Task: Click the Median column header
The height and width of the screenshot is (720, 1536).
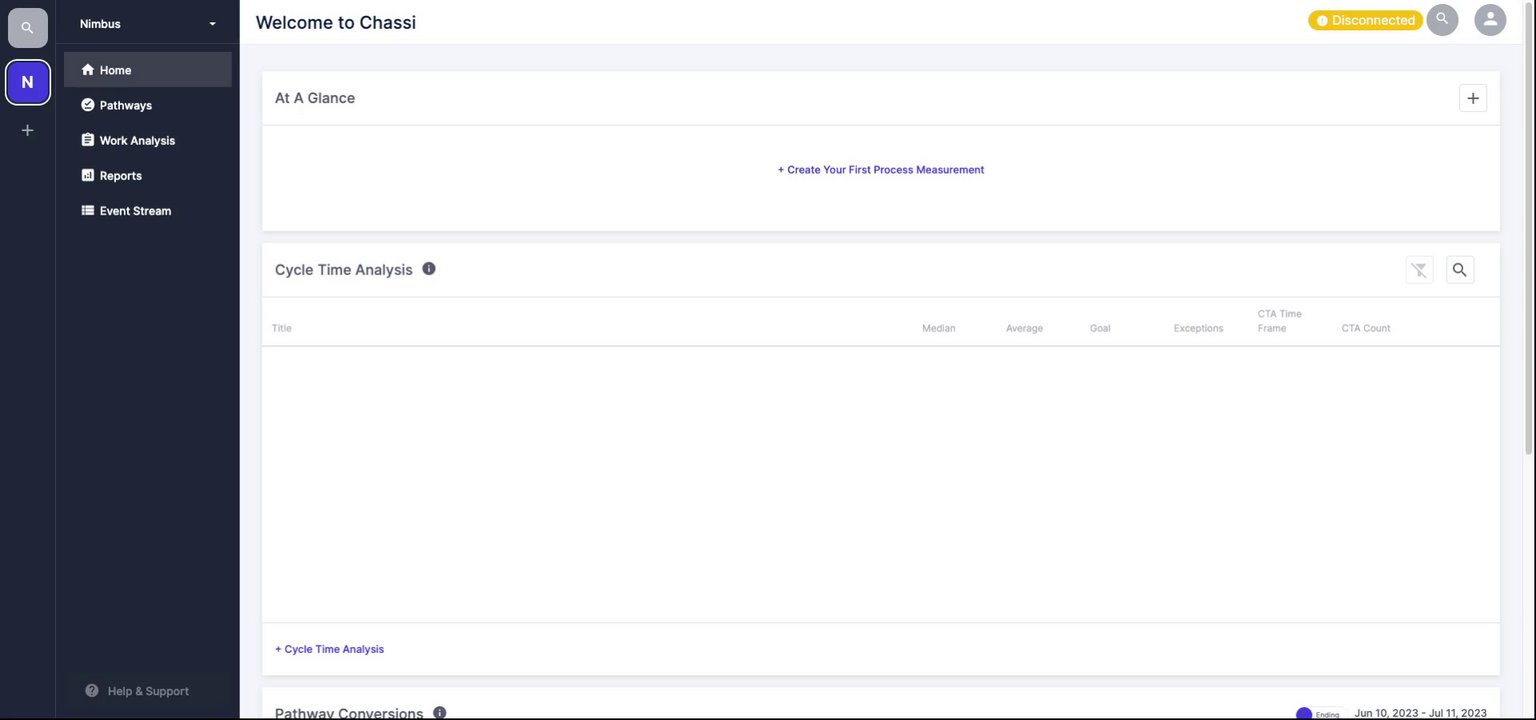Action: [x=938, y=328]
